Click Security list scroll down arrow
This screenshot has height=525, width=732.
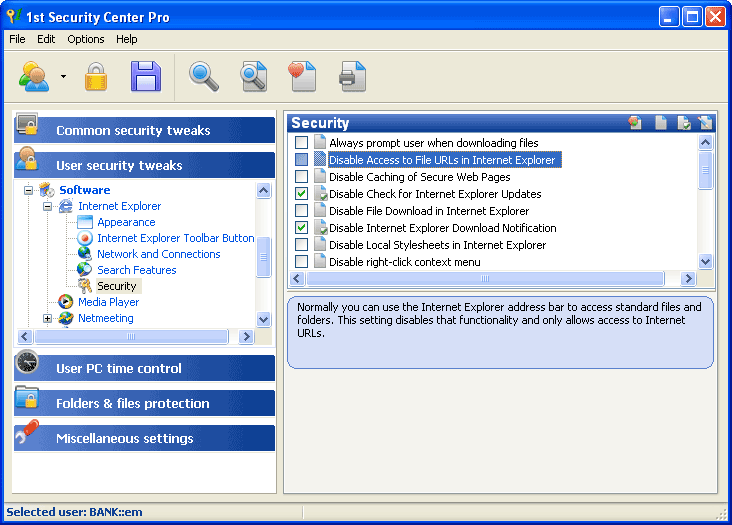pos(705,262)
